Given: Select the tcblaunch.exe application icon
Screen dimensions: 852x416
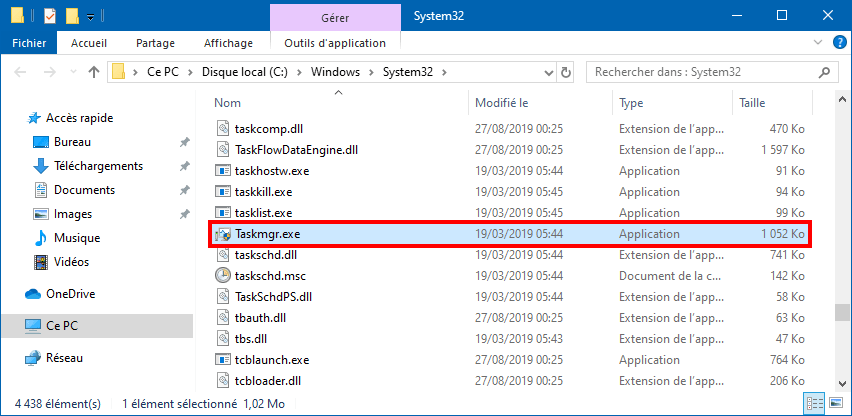Looking at the screenshot, I should [x=223, y=360].
